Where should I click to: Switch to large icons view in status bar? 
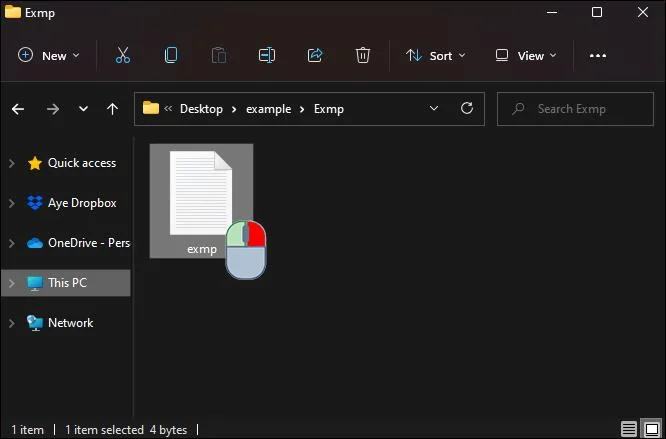(651, 429)
